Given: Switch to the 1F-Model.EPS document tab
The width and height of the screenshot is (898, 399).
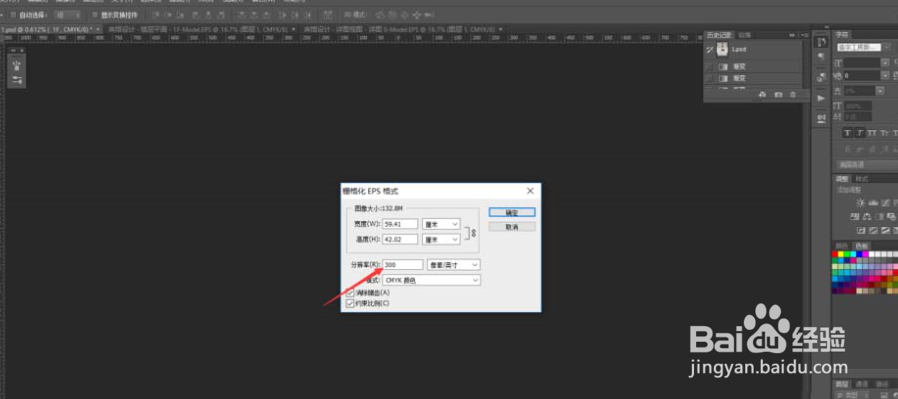Looking at the screenshot, I should (x=201, y=29).
